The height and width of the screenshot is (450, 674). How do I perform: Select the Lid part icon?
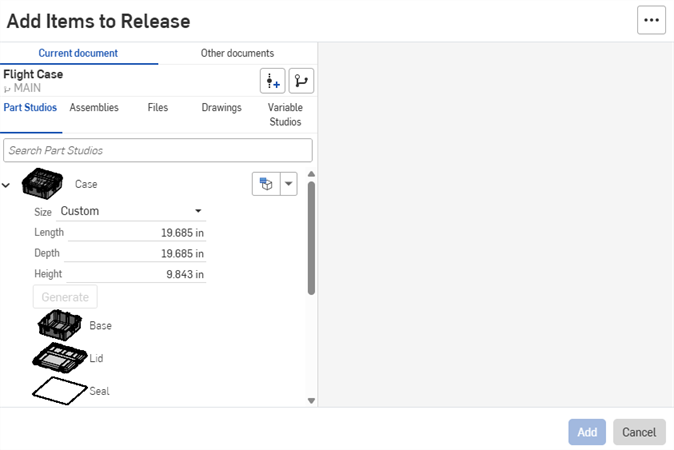click(x=59, y=358)
